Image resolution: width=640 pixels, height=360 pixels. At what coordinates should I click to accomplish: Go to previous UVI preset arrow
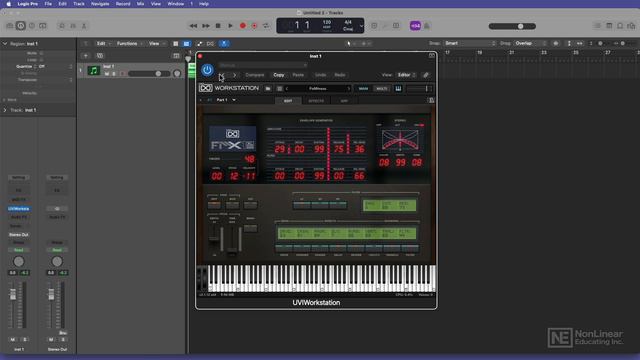pyautogui.click(x=287, y=89)
